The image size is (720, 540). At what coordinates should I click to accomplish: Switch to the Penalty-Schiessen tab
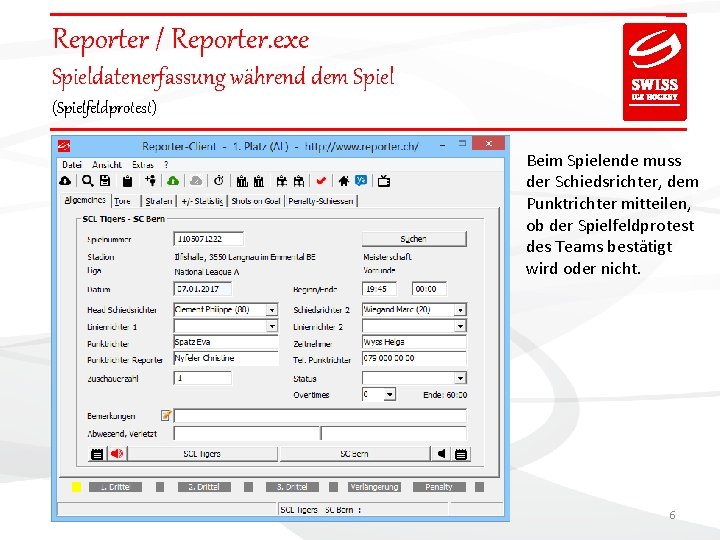[321, 201]
